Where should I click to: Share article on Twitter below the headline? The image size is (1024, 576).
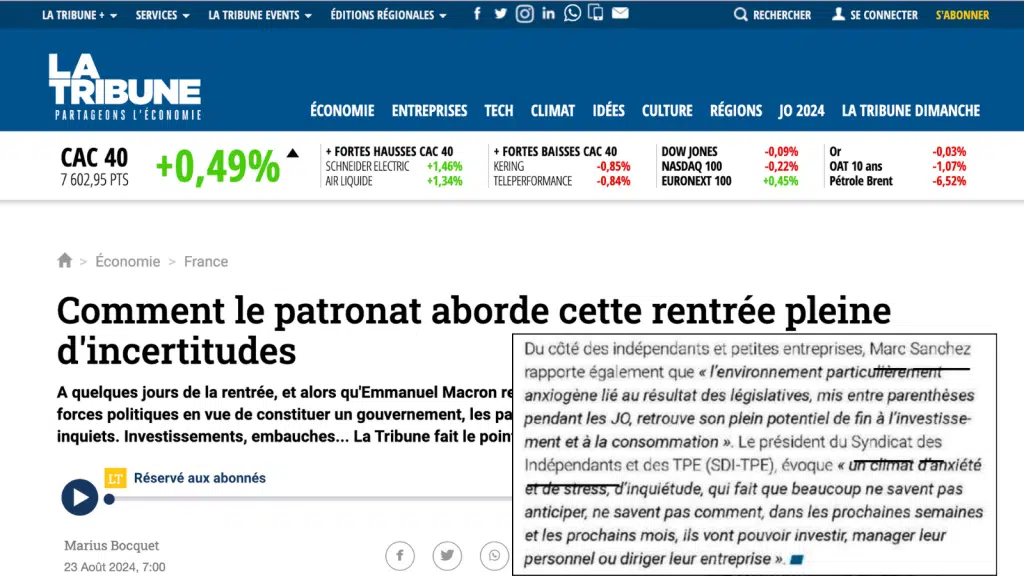point(447,555)
